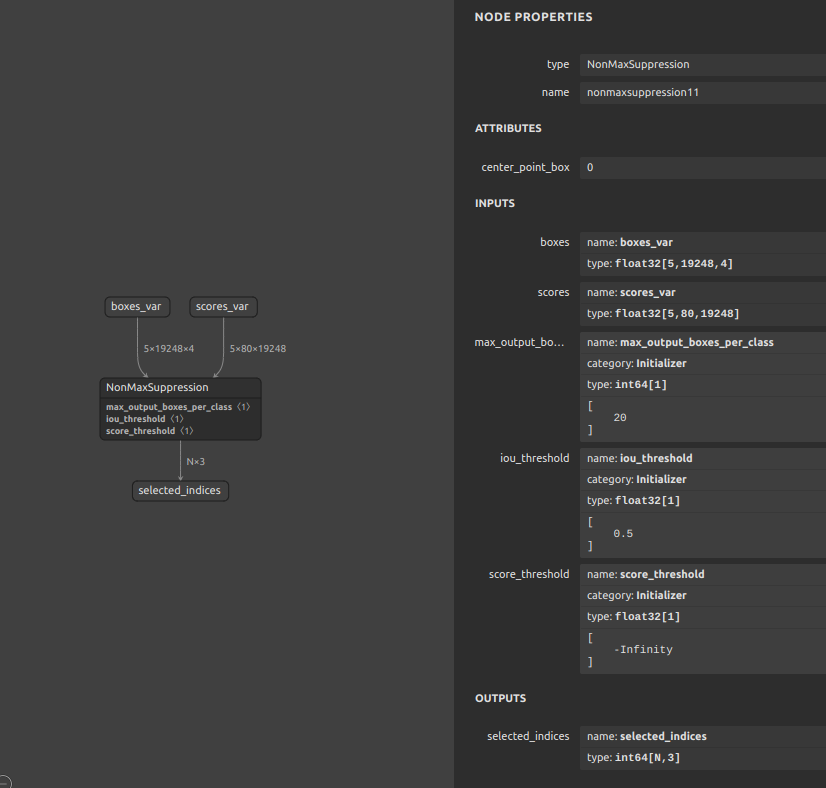Click the type float32[5,19248,4] row
Image resolution: width=826 pixels, height=788 pixels.
(703, 264)
